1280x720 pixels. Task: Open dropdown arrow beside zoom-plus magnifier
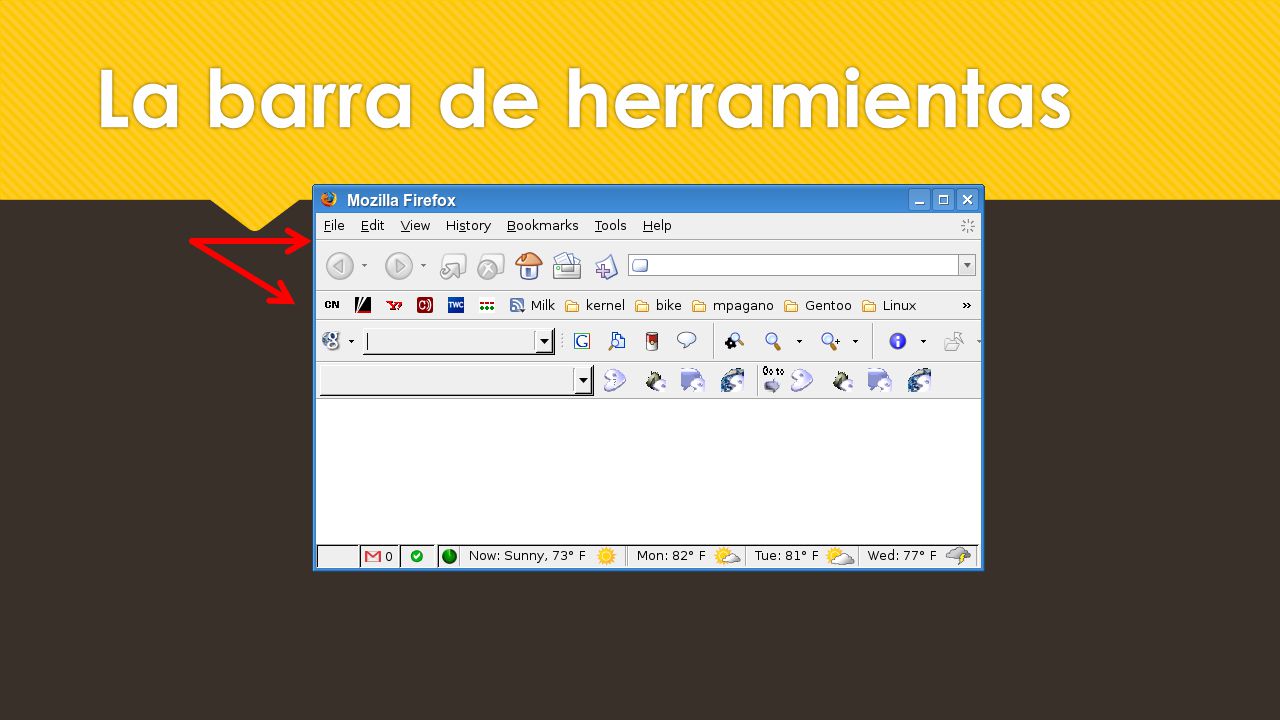(855, 342)
